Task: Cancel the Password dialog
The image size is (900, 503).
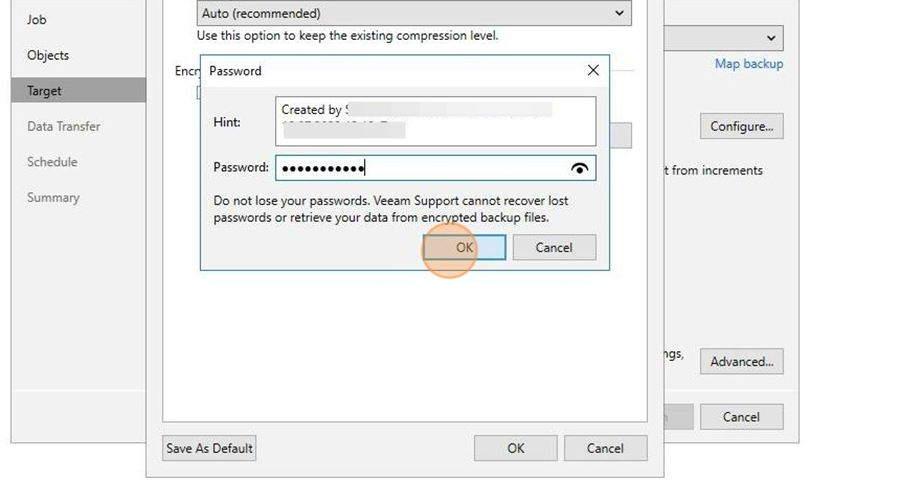Action: [554, 247]
